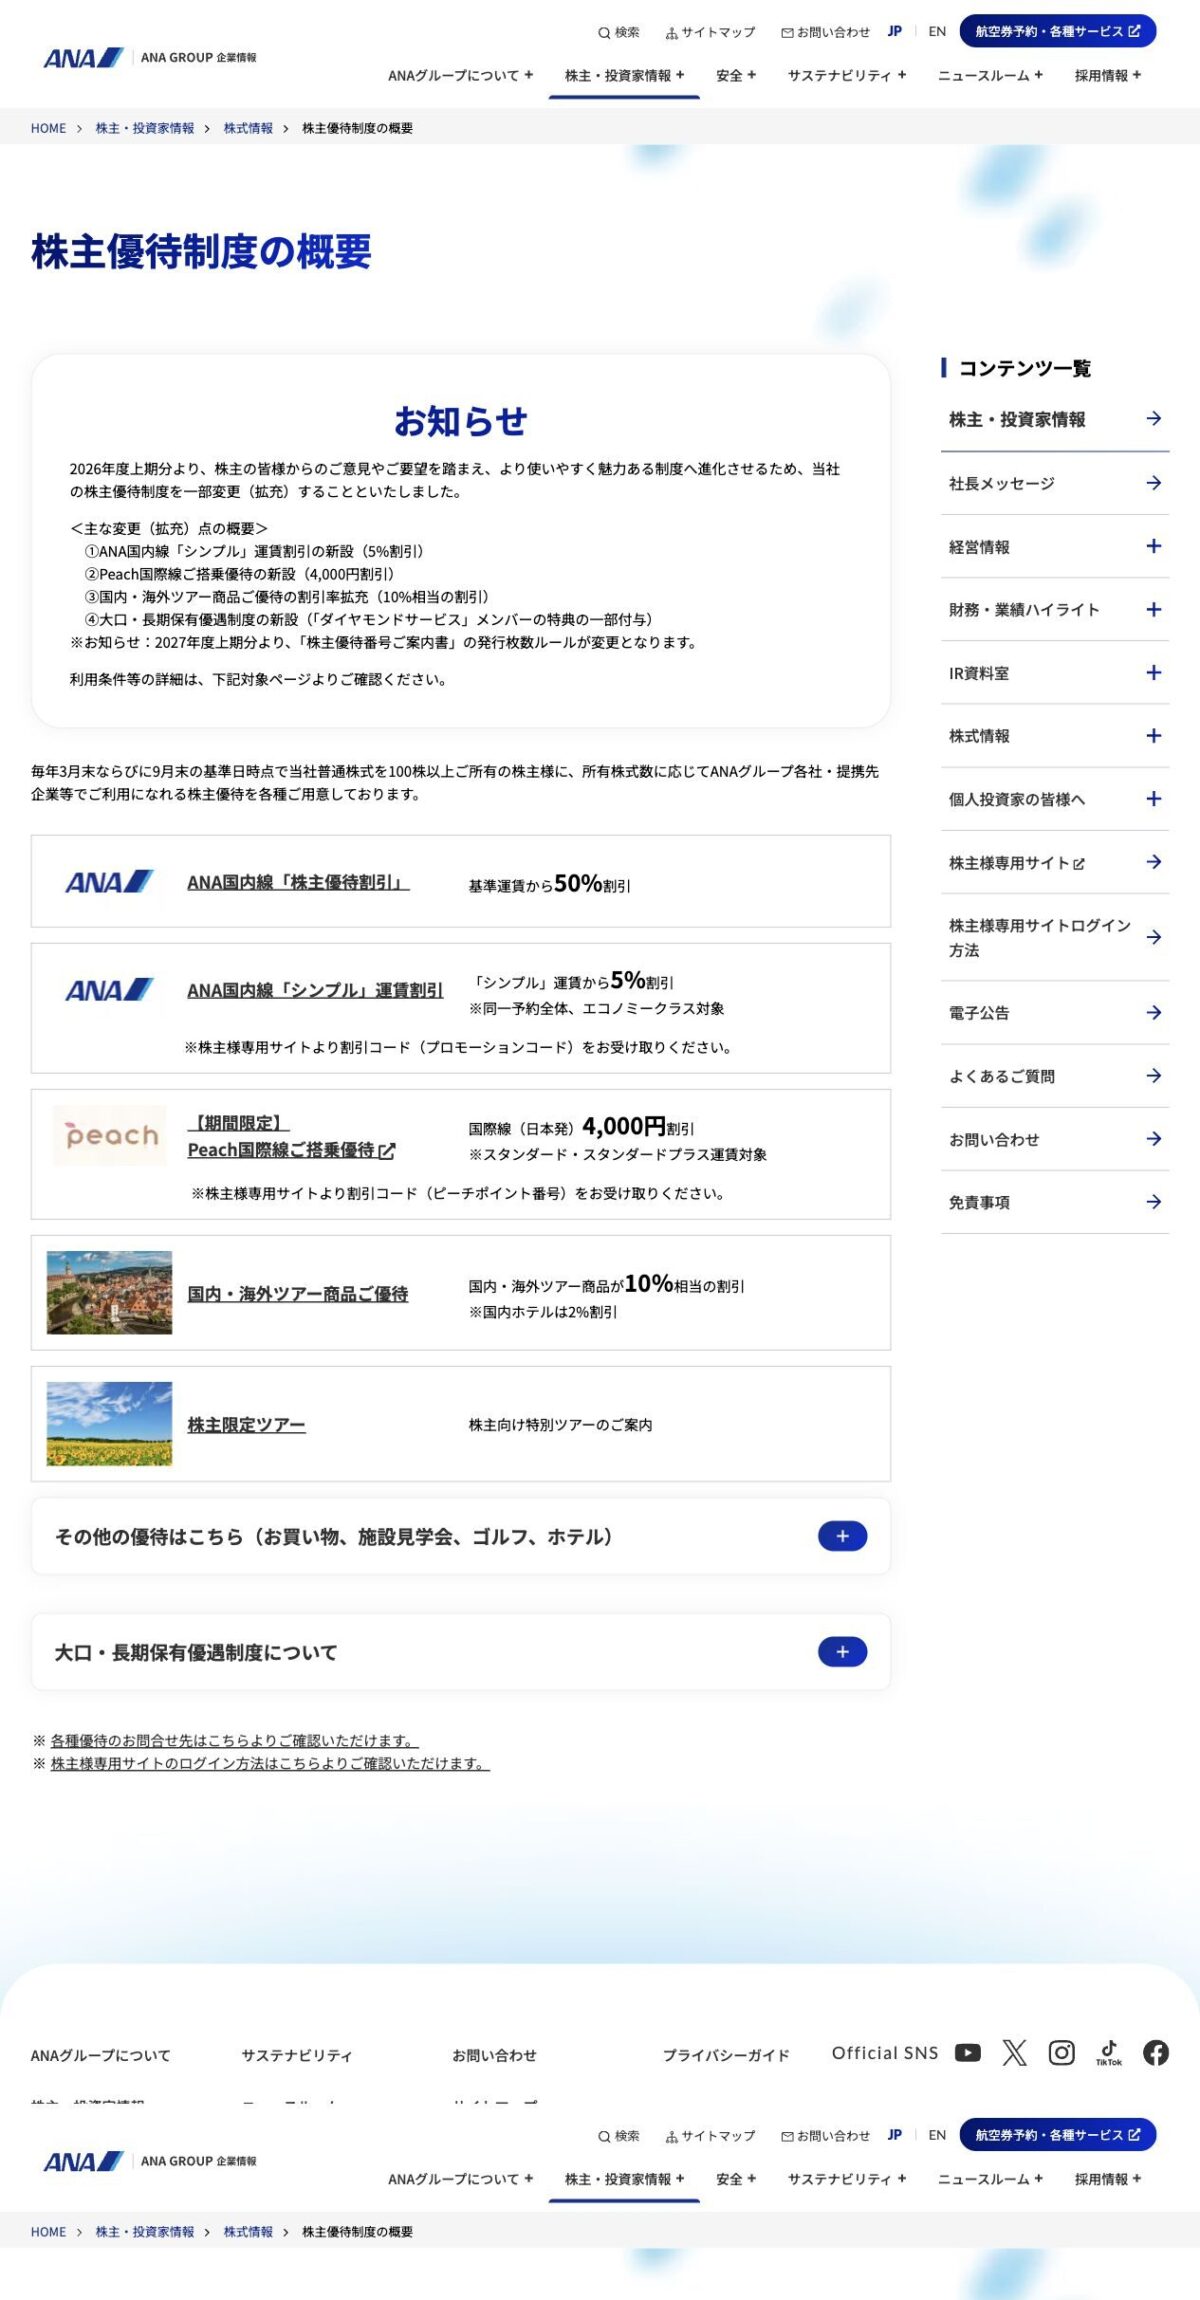Click ANA logo in シンプル運賃割引 card

tap(109, 990)
